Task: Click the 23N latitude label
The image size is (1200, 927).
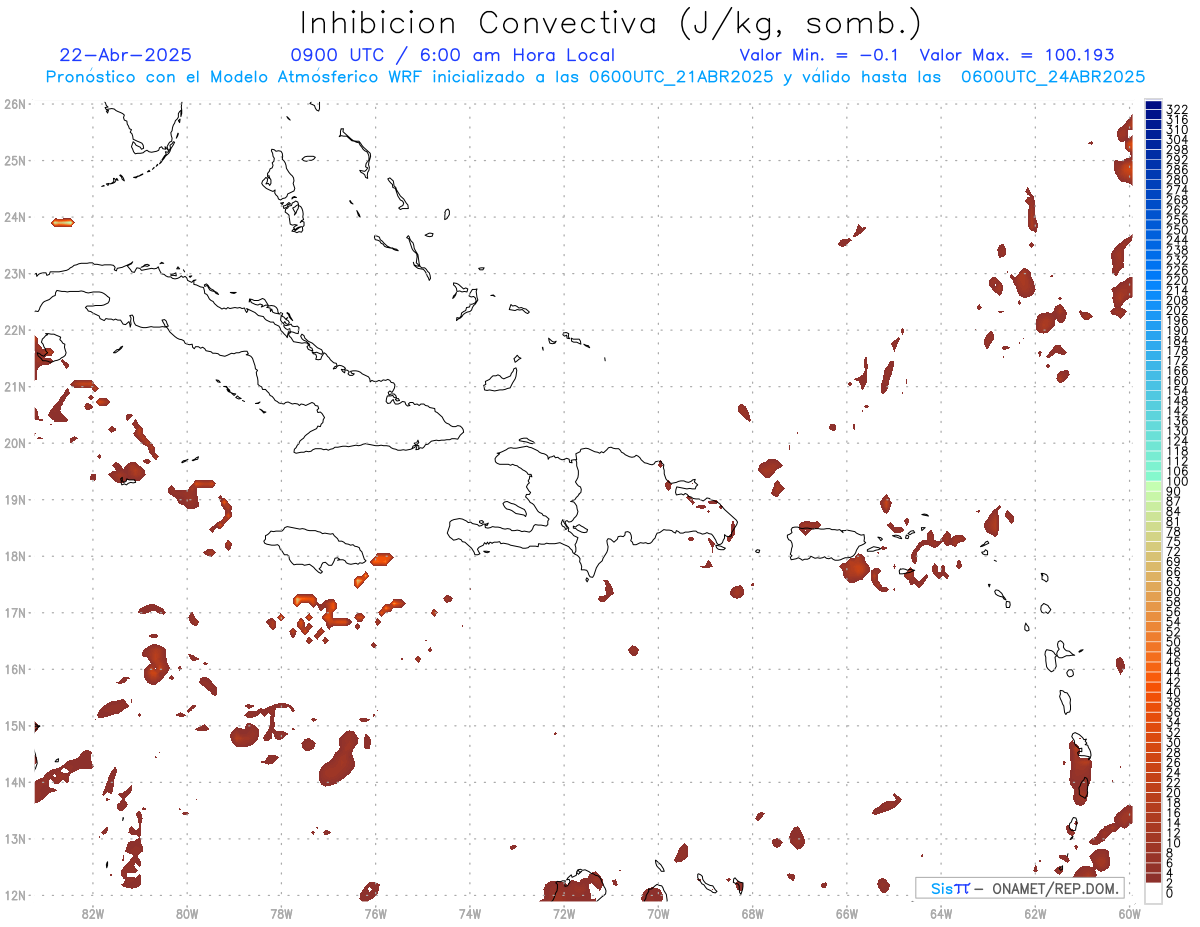Action: 14,273
